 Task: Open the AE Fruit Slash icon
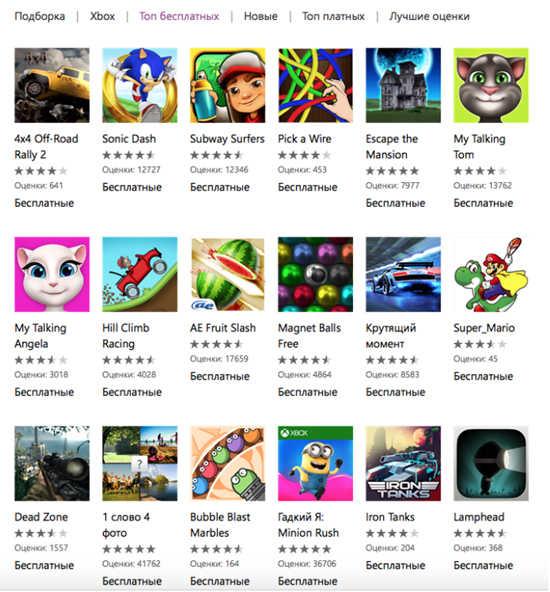[228, 274]
